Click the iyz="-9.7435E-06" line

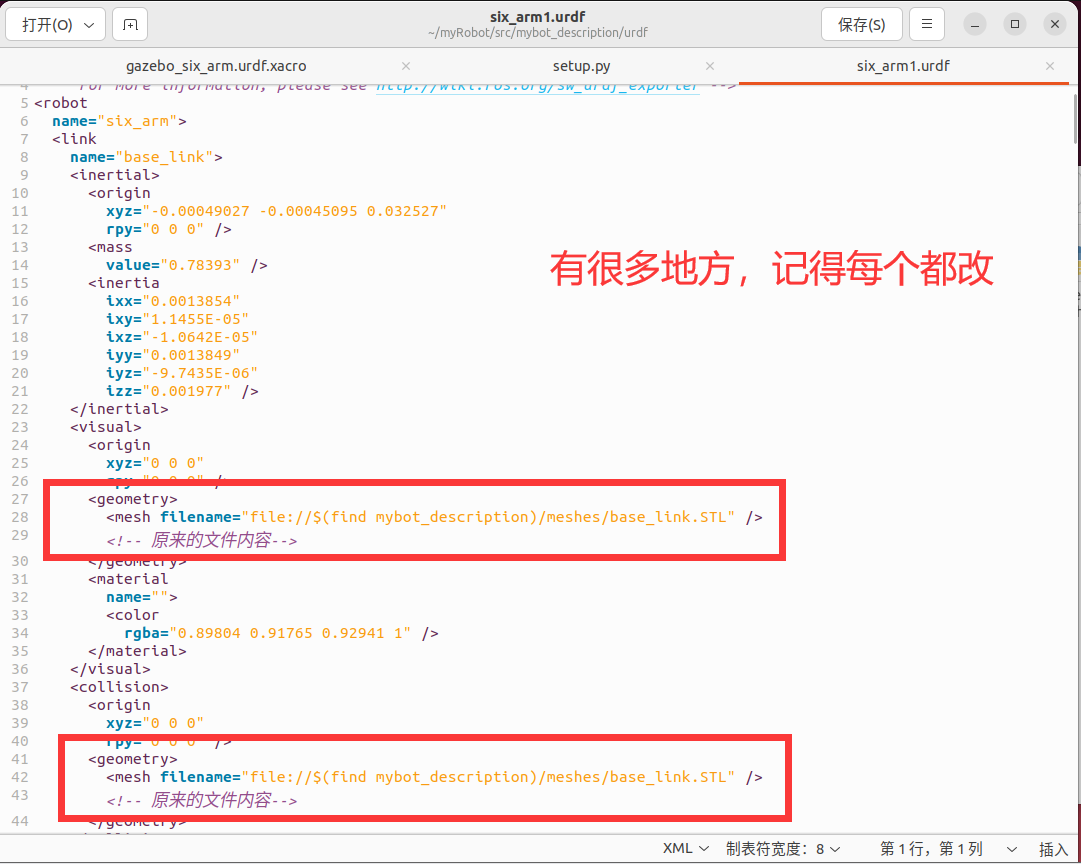point(182,373)
